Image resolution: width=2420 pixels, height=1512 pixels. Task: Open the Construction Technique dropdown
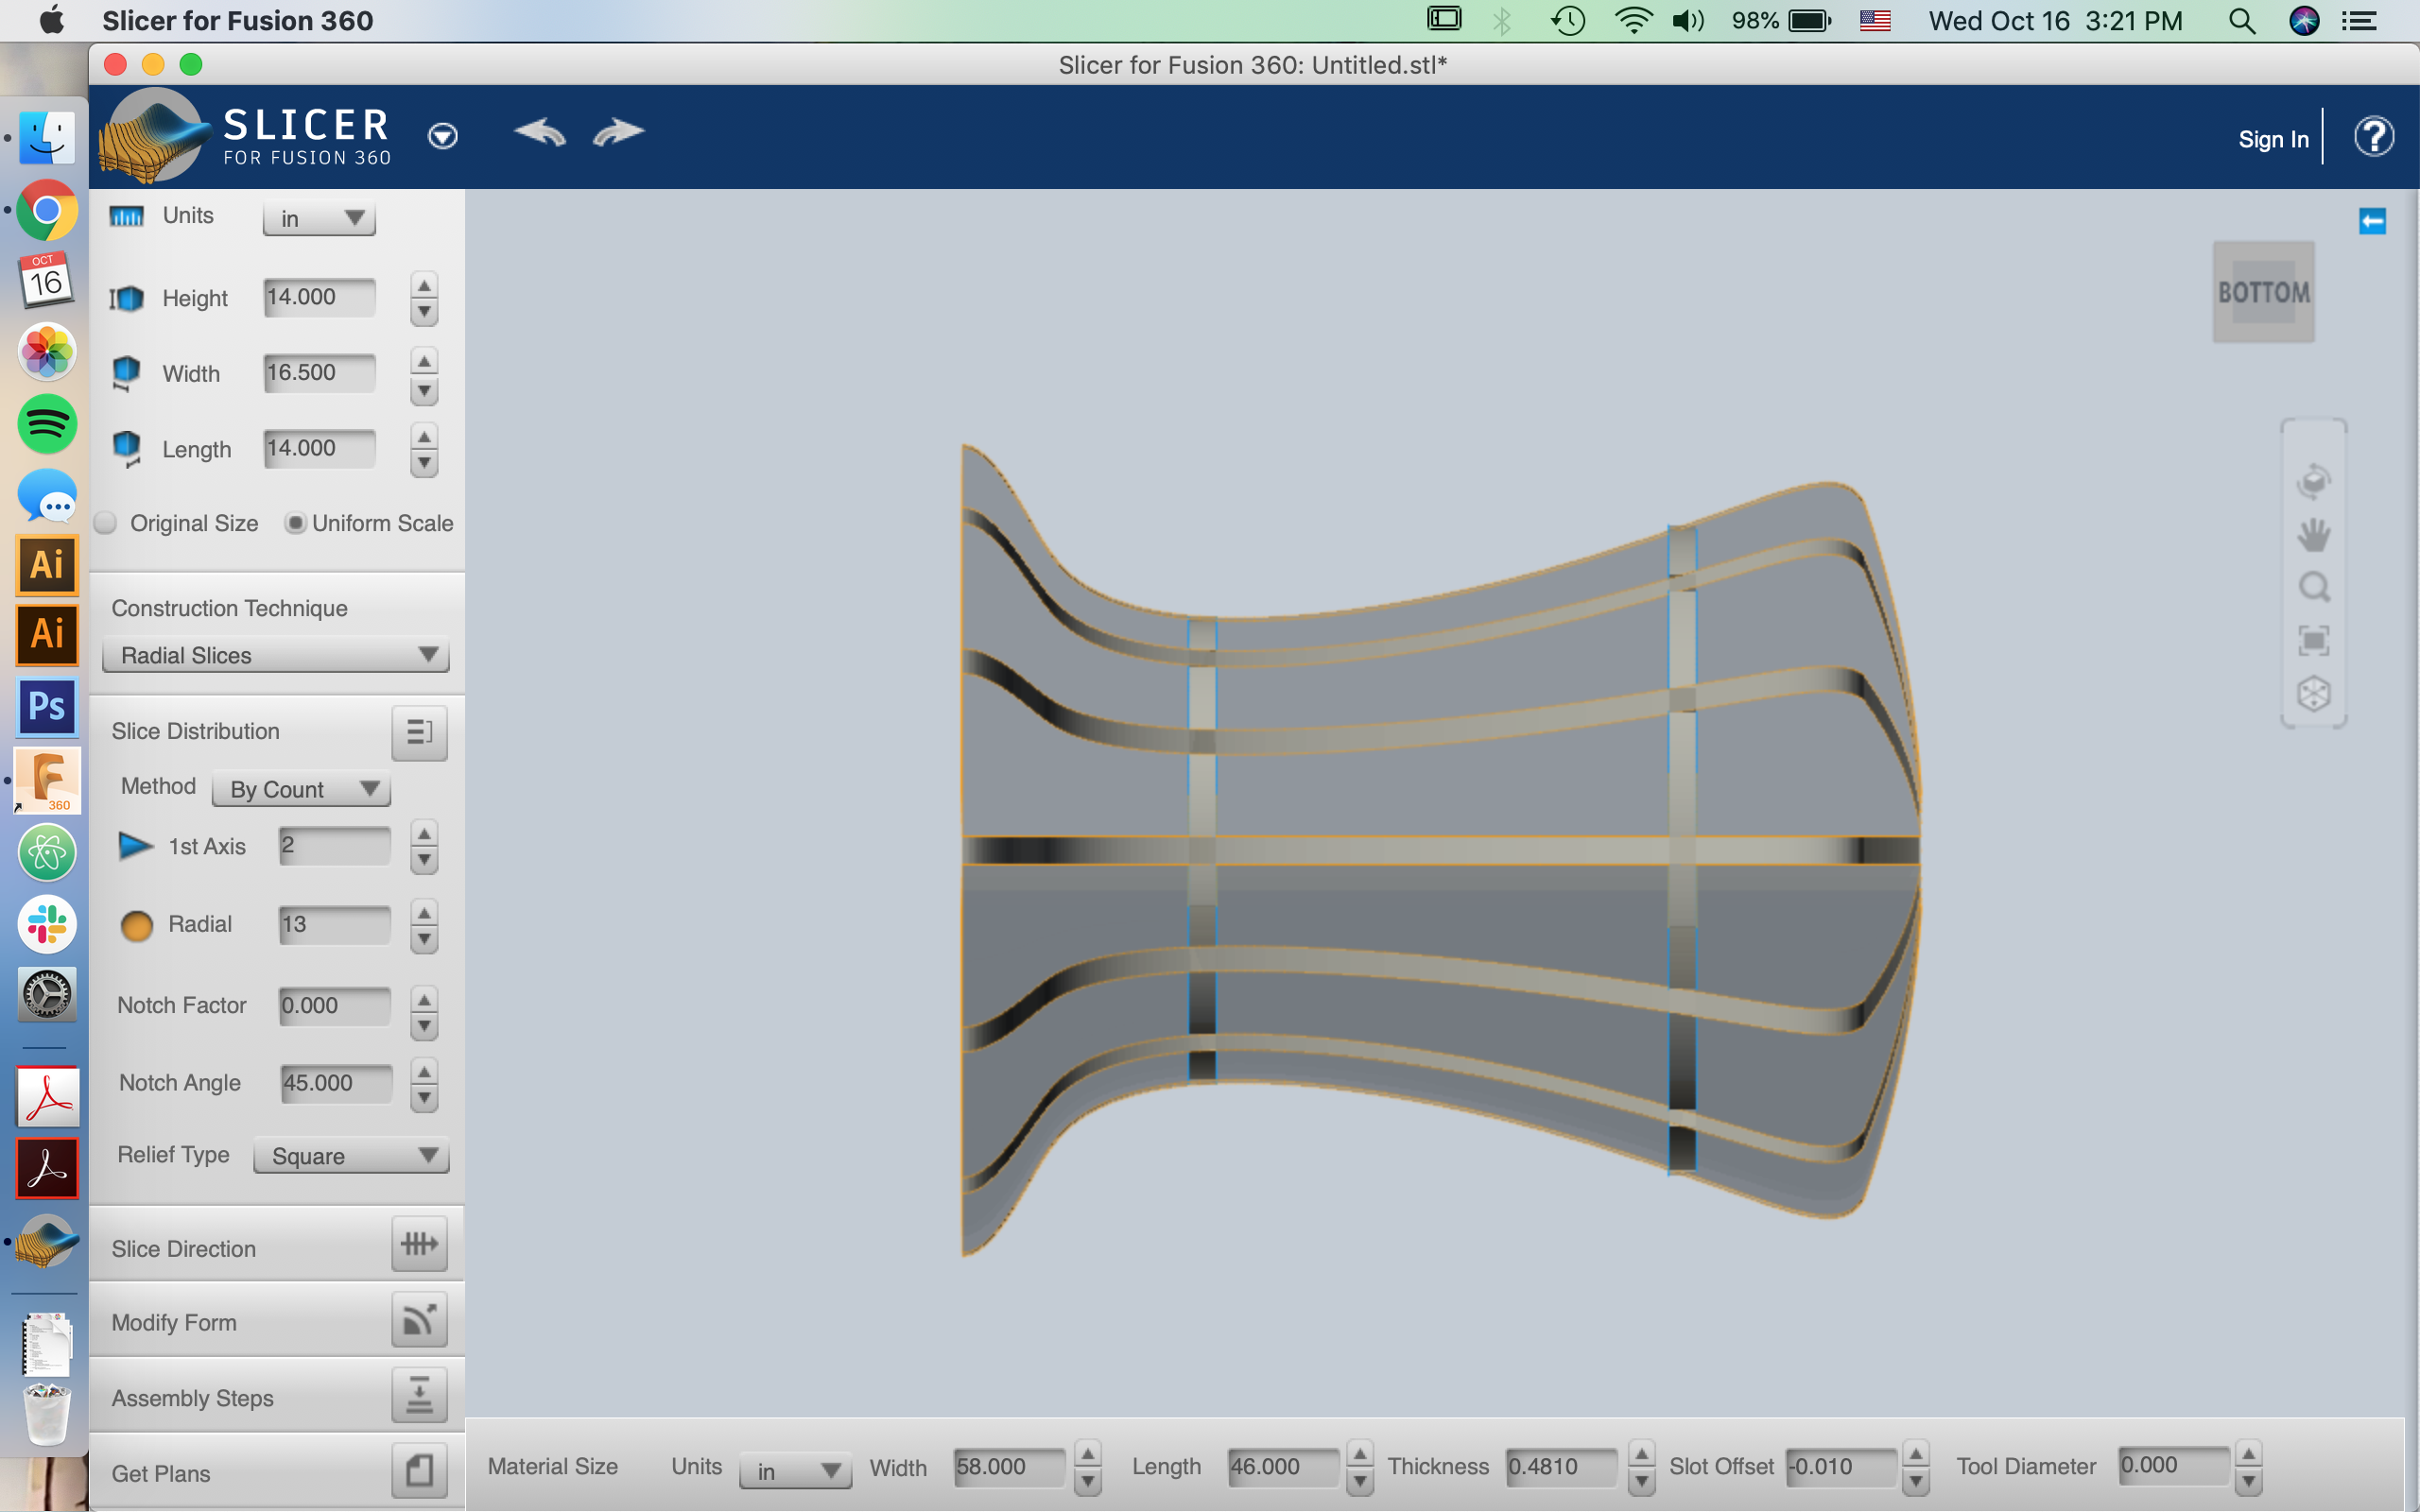pos(276,655)
